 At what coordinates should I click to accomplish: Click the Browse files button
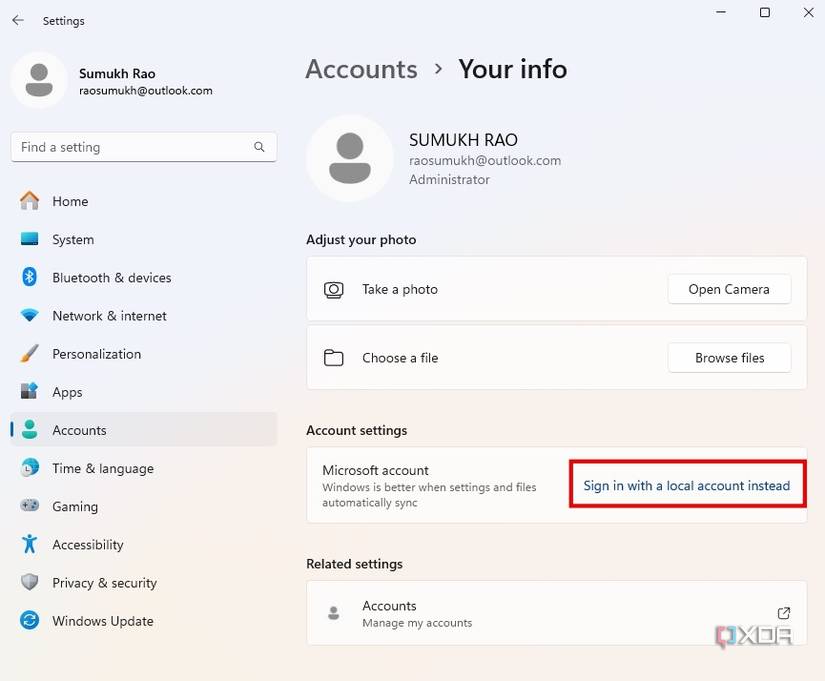(x=729, y=358)
